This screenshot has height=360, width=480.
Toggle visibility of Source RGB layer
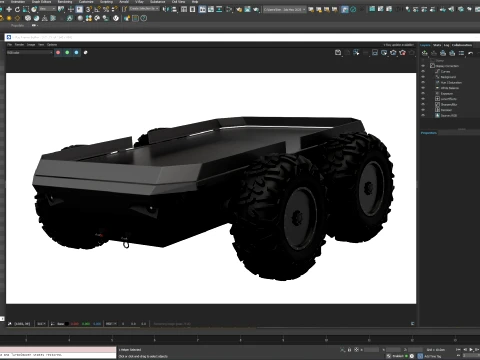[x=423, y=115]
